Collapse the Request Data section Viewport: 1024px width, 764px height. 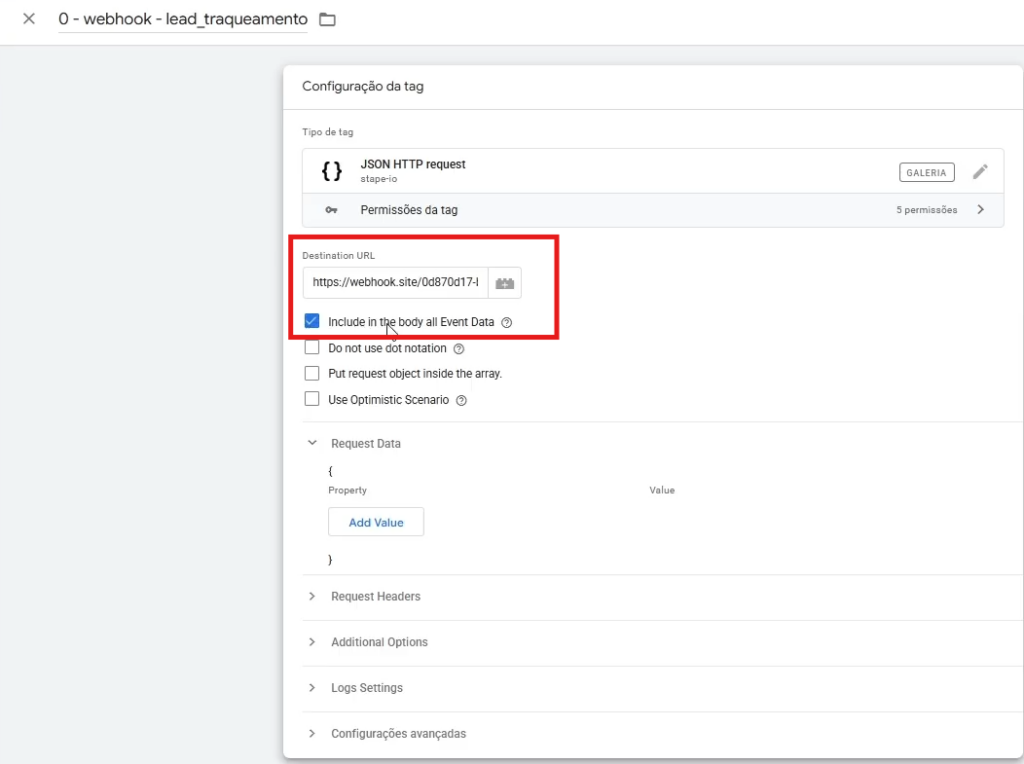tap(312, 443)
